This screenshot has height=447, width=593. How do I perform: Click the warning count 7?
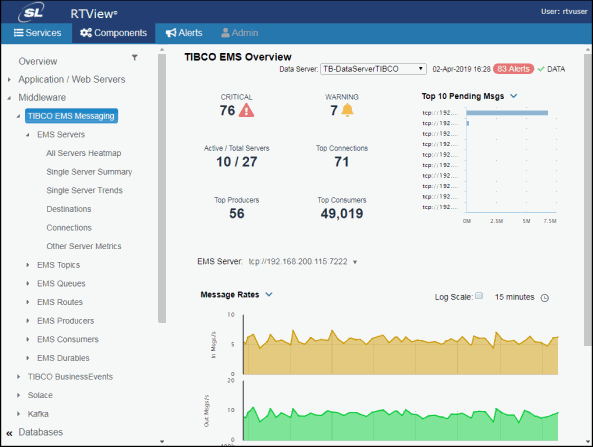334,110
